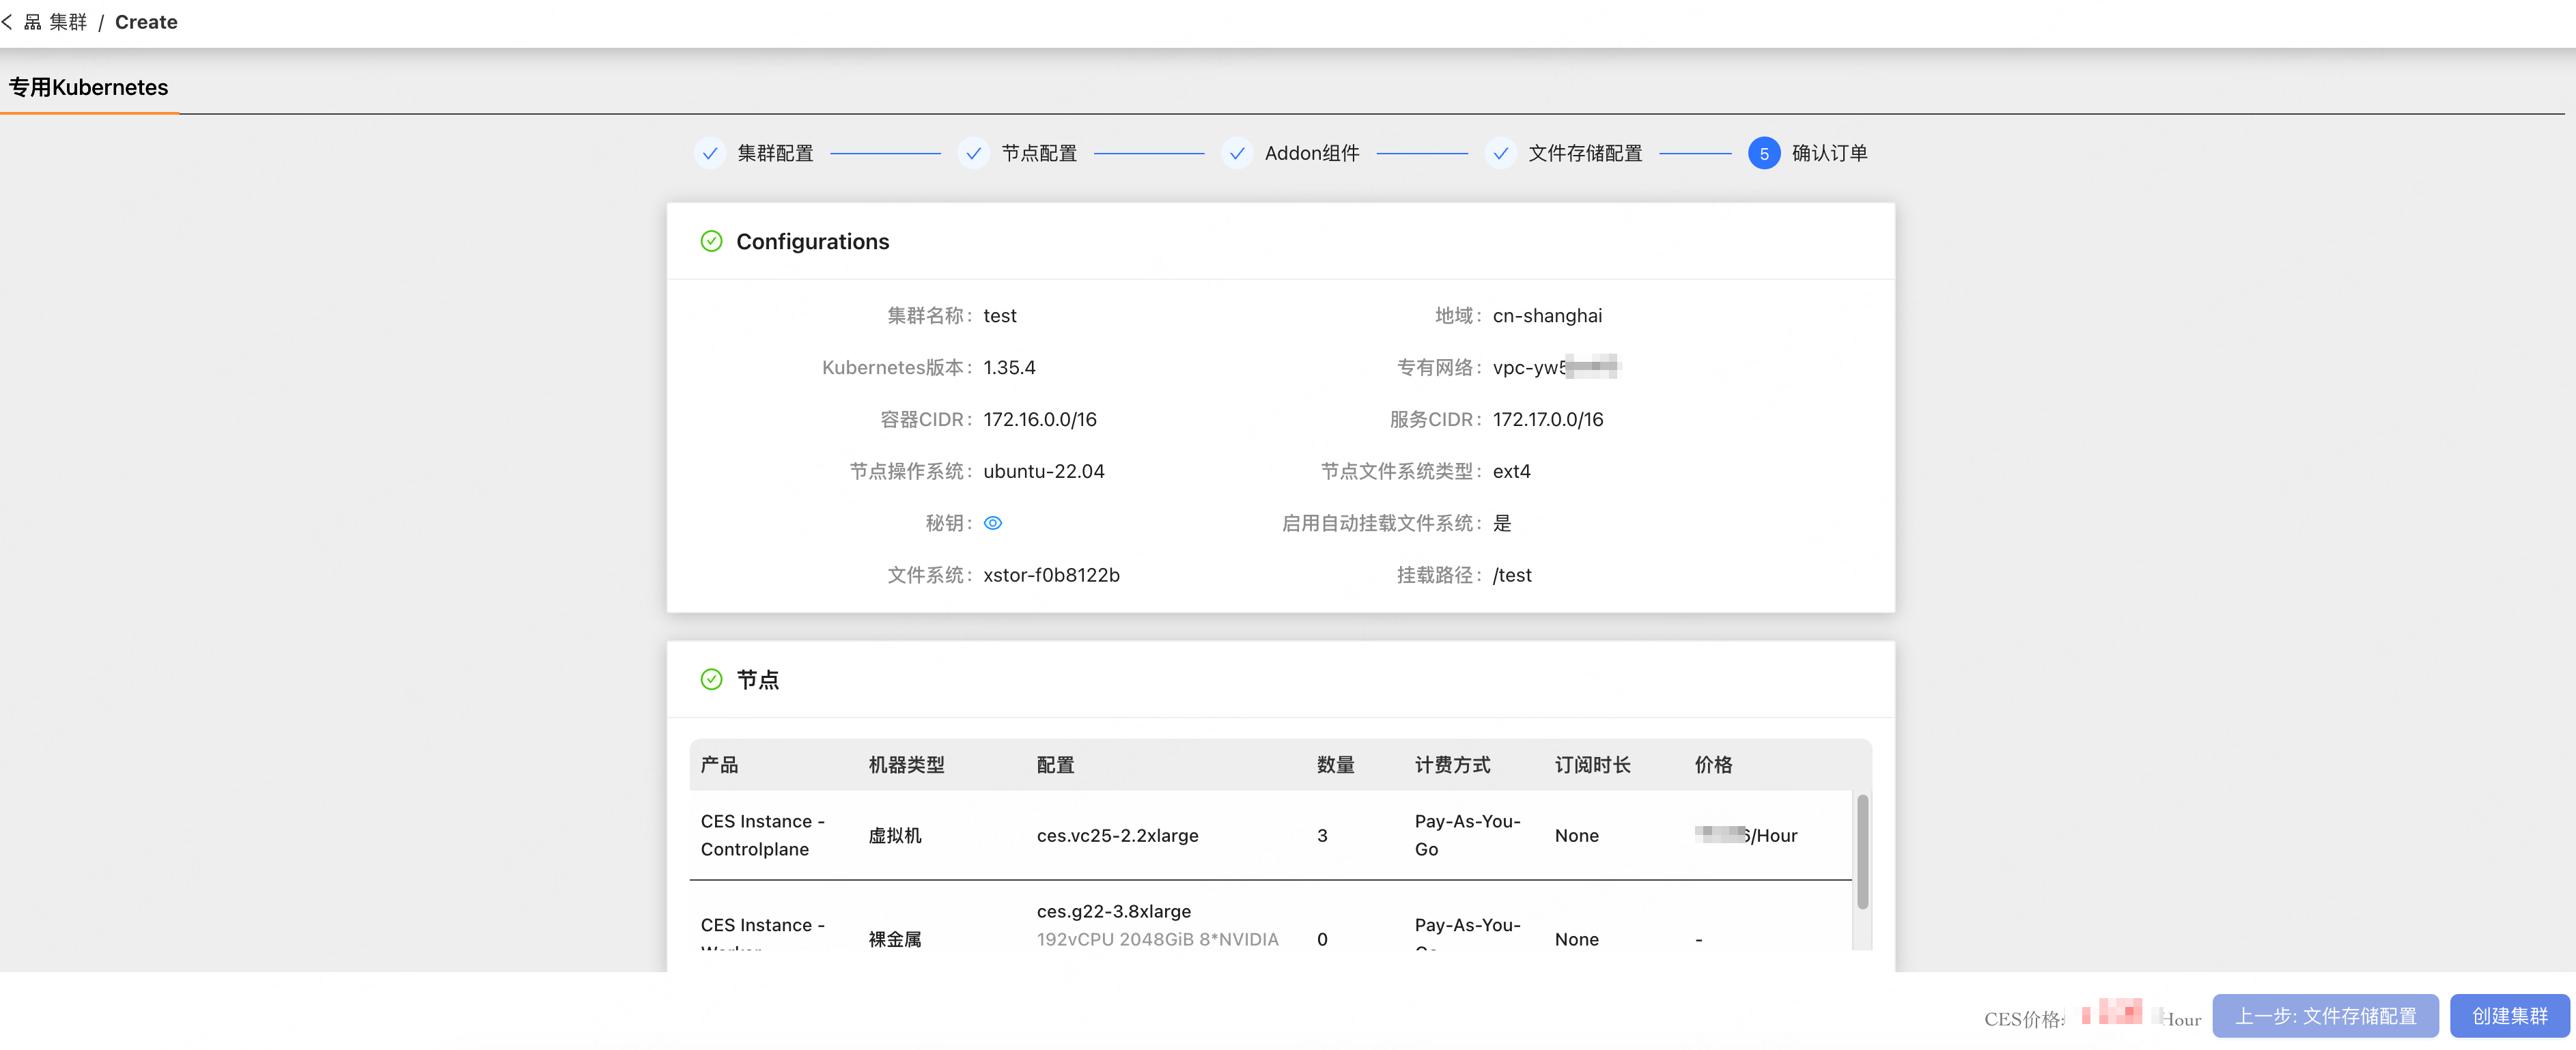The width and height of the screenshot is (2576, 1050).
Task: Reveal the 秘钥 with the eye icon
Action: tap(993, 523)
